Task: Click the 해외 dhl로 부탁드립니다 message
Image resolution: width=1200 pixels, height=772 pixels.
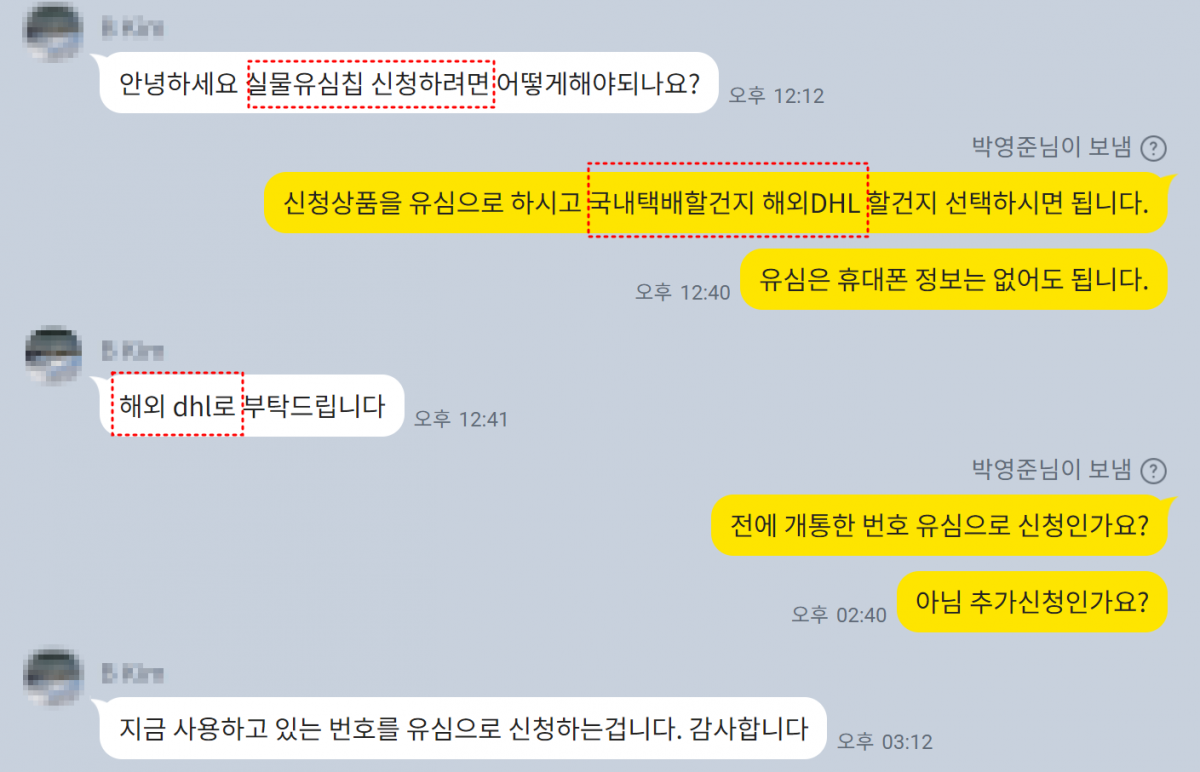Action: pyautogui.click(x=252, y=406)
